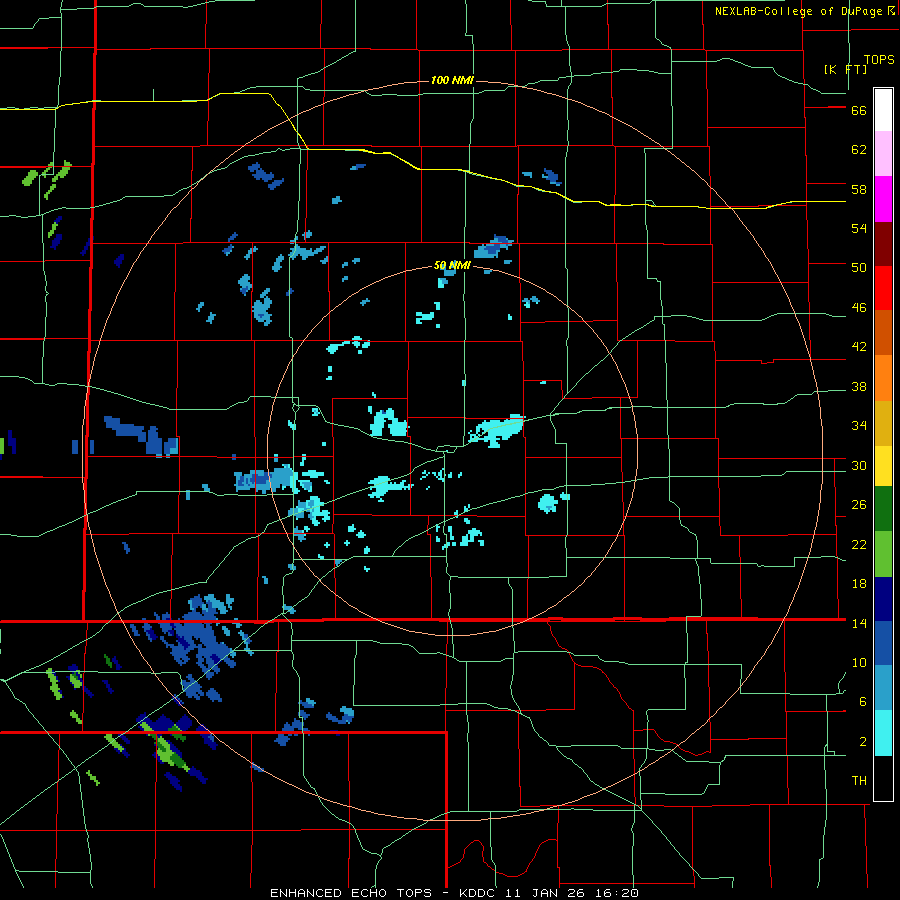Click the 66 legend scale value
Viewport: 900px width, 900px height.
click(x=859, y=111)
